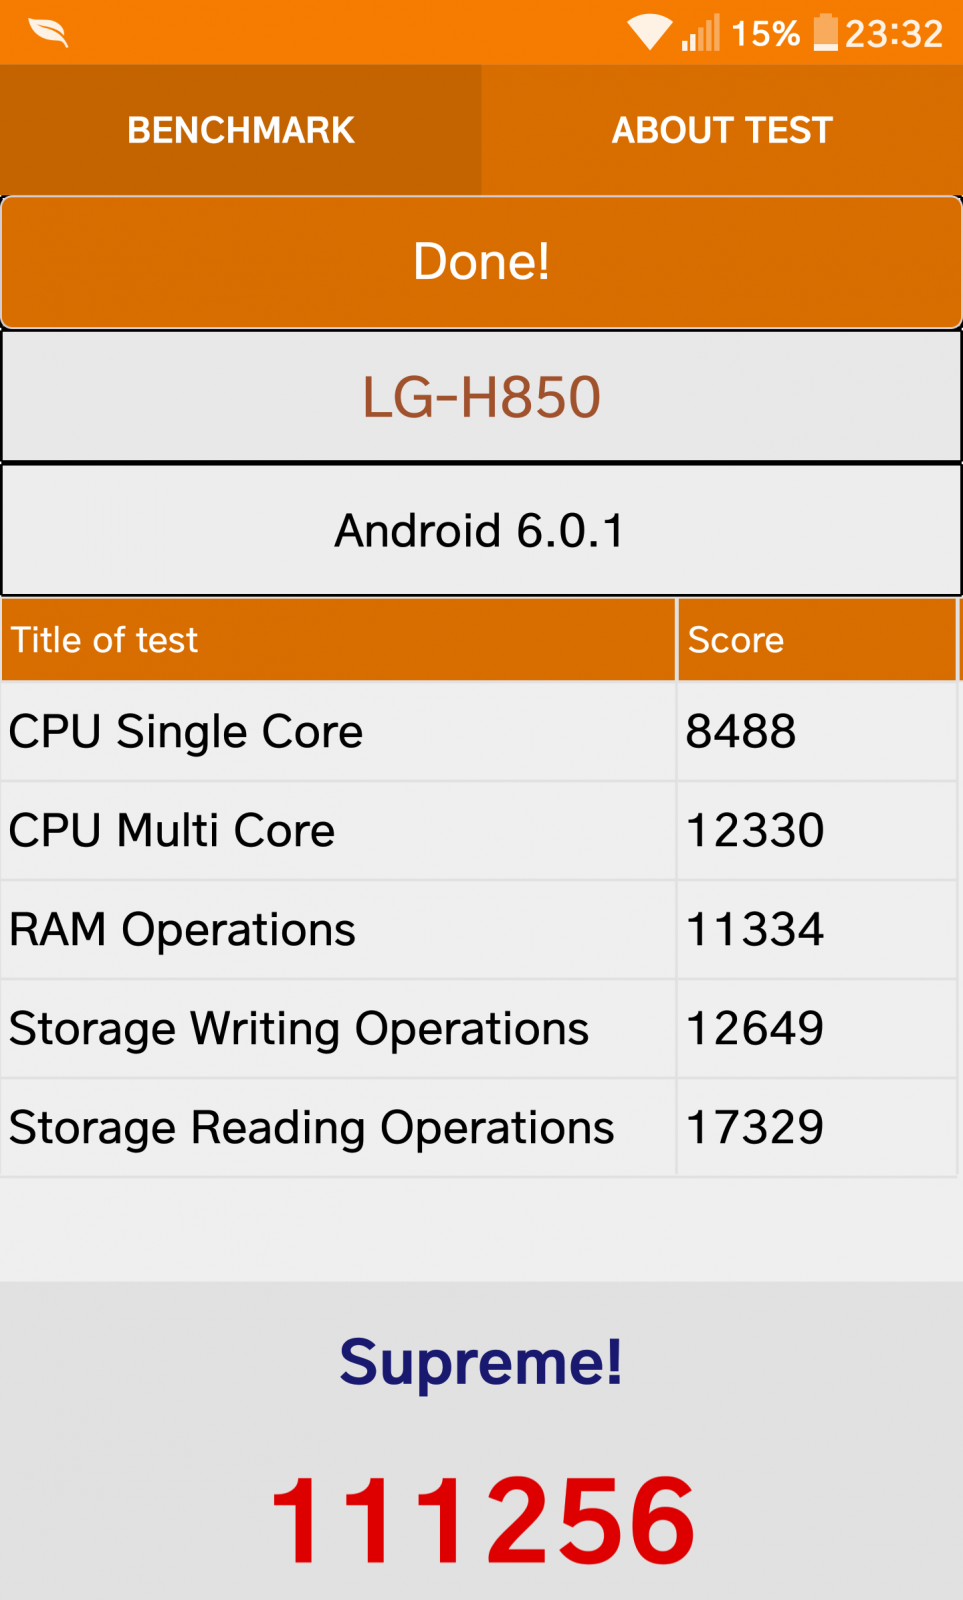Tap the 23:32 clock in status bar
963x1600 pixels.
click(x=893, y=34)
